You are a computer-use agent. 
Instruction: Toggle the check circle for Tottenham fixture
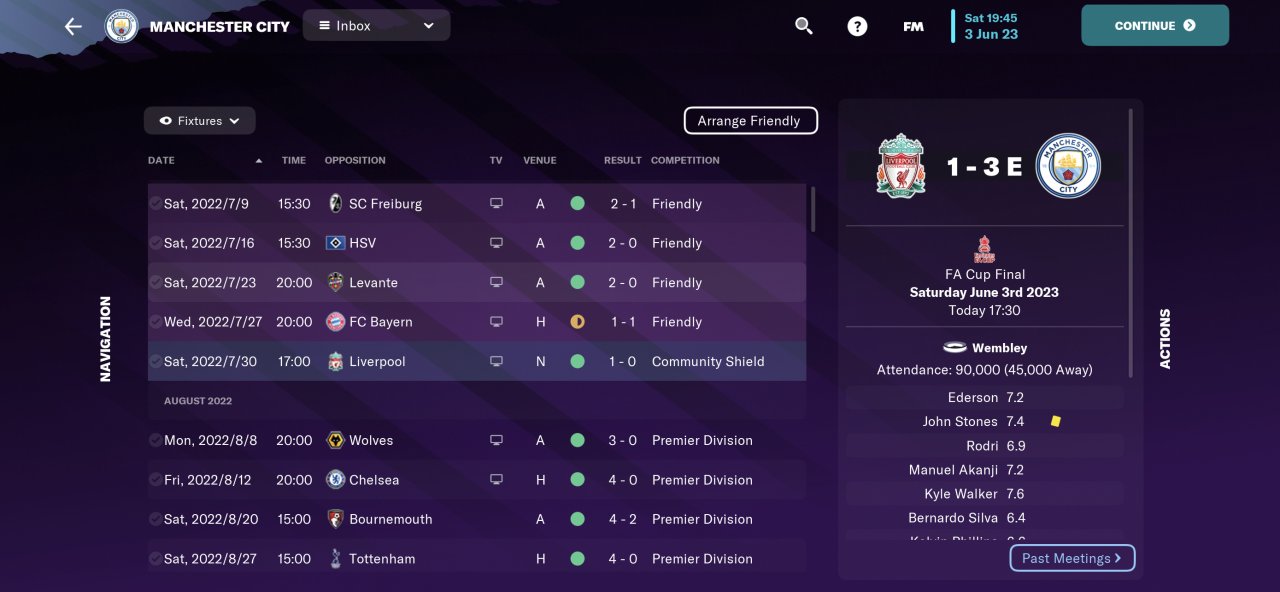155,559
